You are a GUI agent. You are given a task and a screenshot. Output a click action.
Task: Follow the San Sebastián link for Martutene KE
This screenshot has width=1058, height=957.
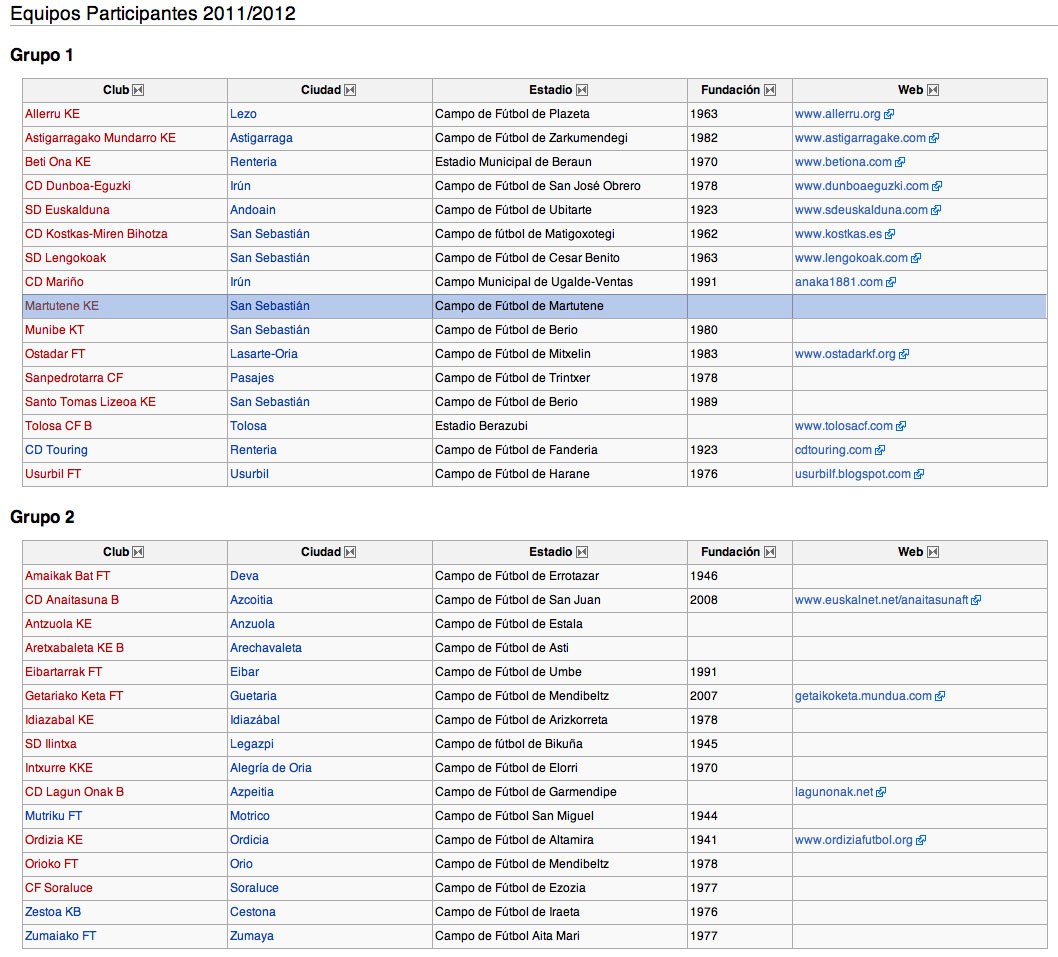click(x=269, y=306)
